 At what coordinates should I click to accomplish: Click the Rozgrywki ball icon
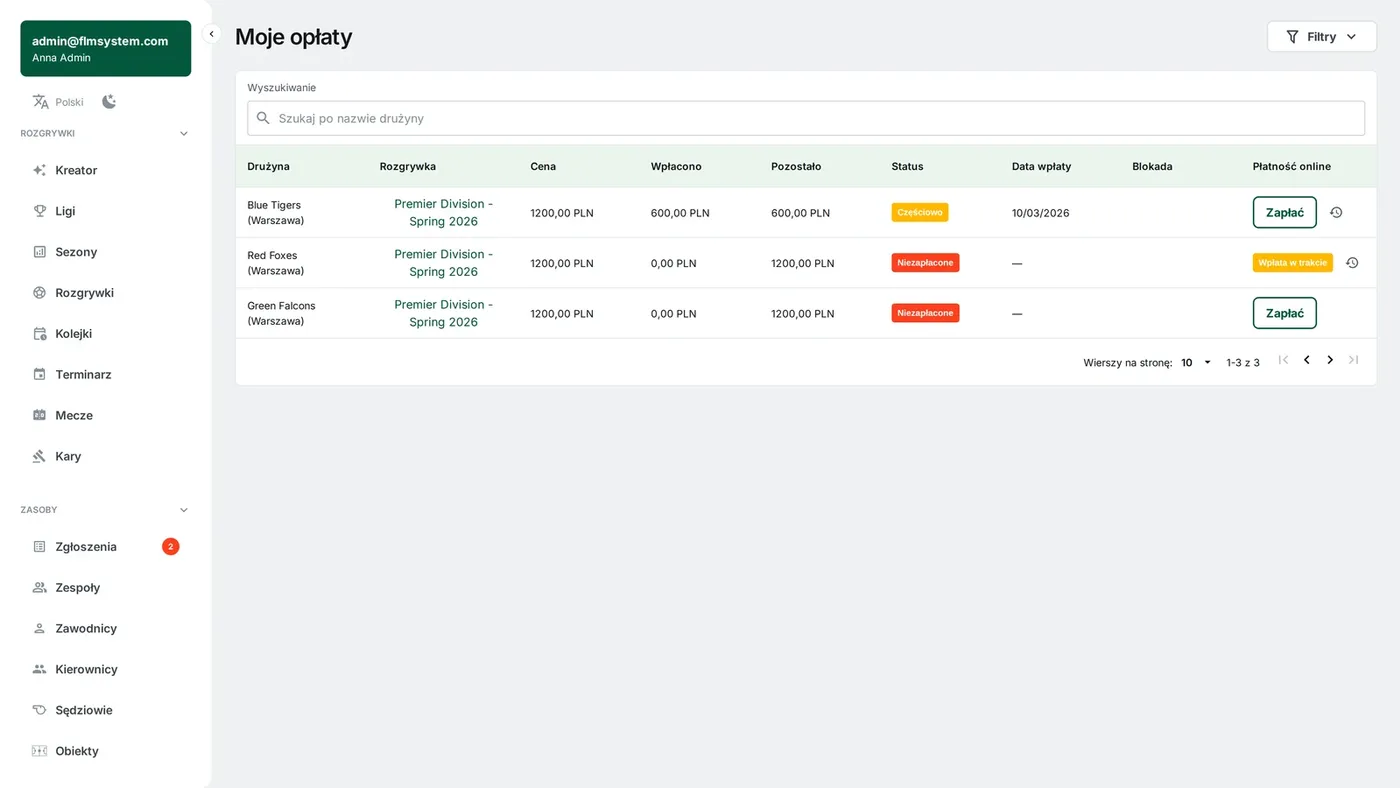coord(40,293)
